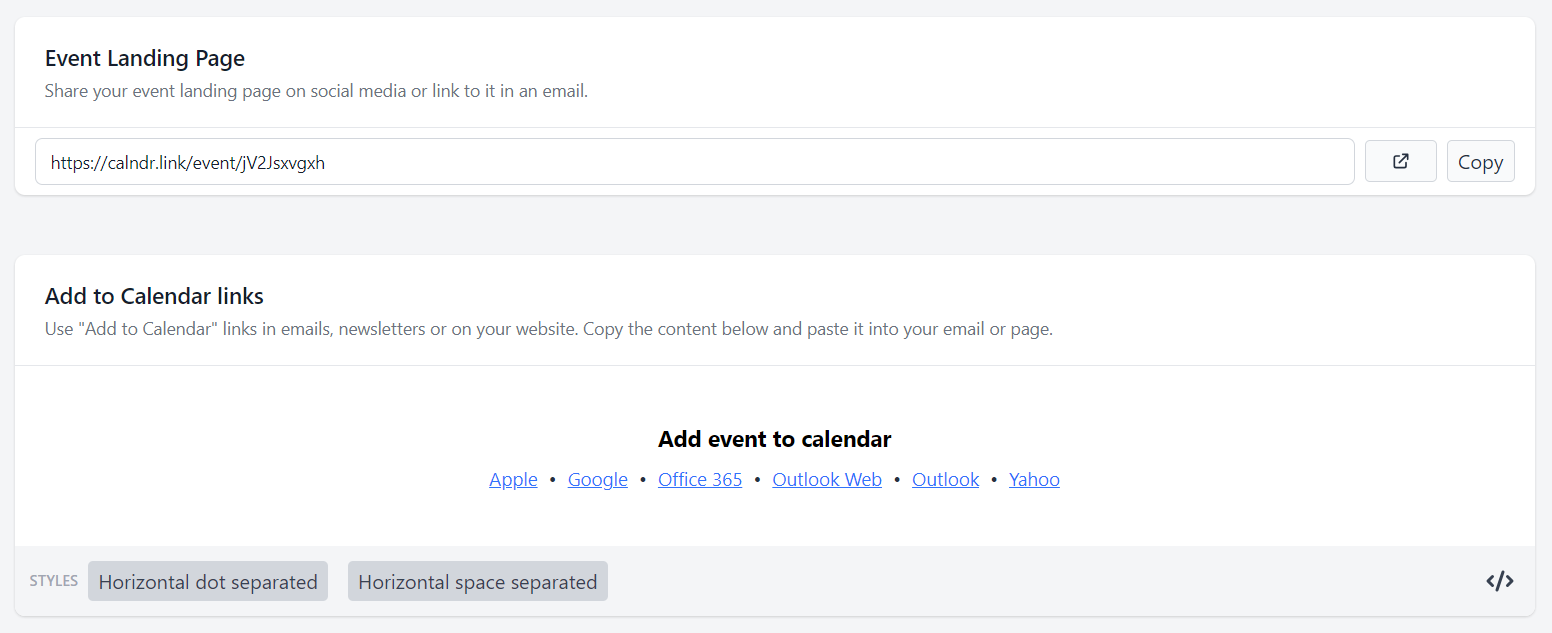
Task: Open the Yahoo calendar option
Action: tap(1034, 479)
